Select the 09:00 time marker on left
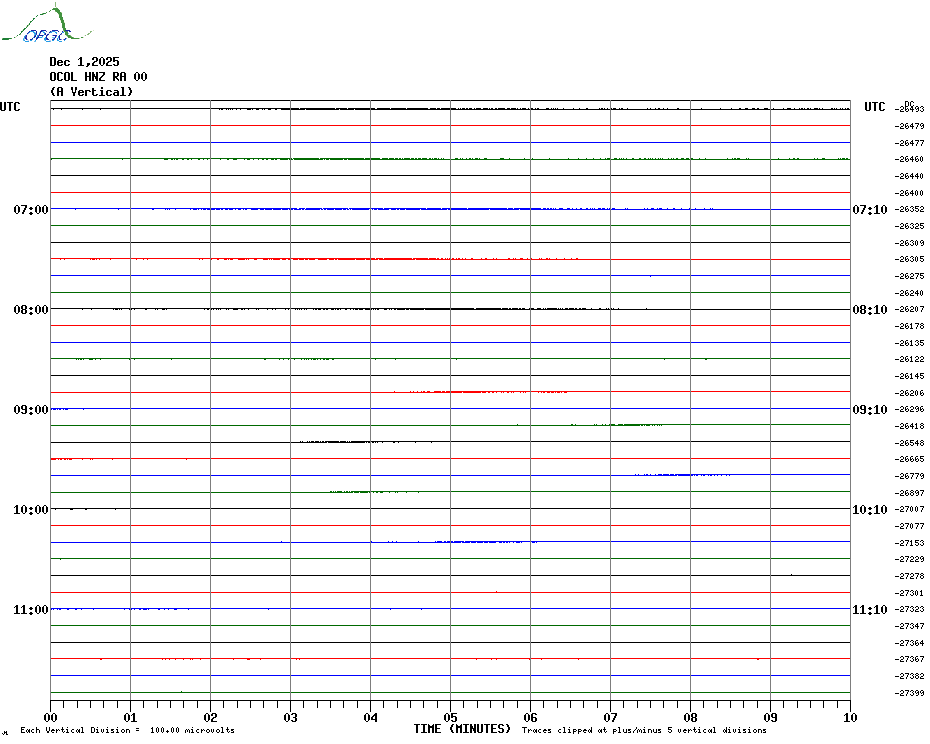 click(x=31, y=410)
